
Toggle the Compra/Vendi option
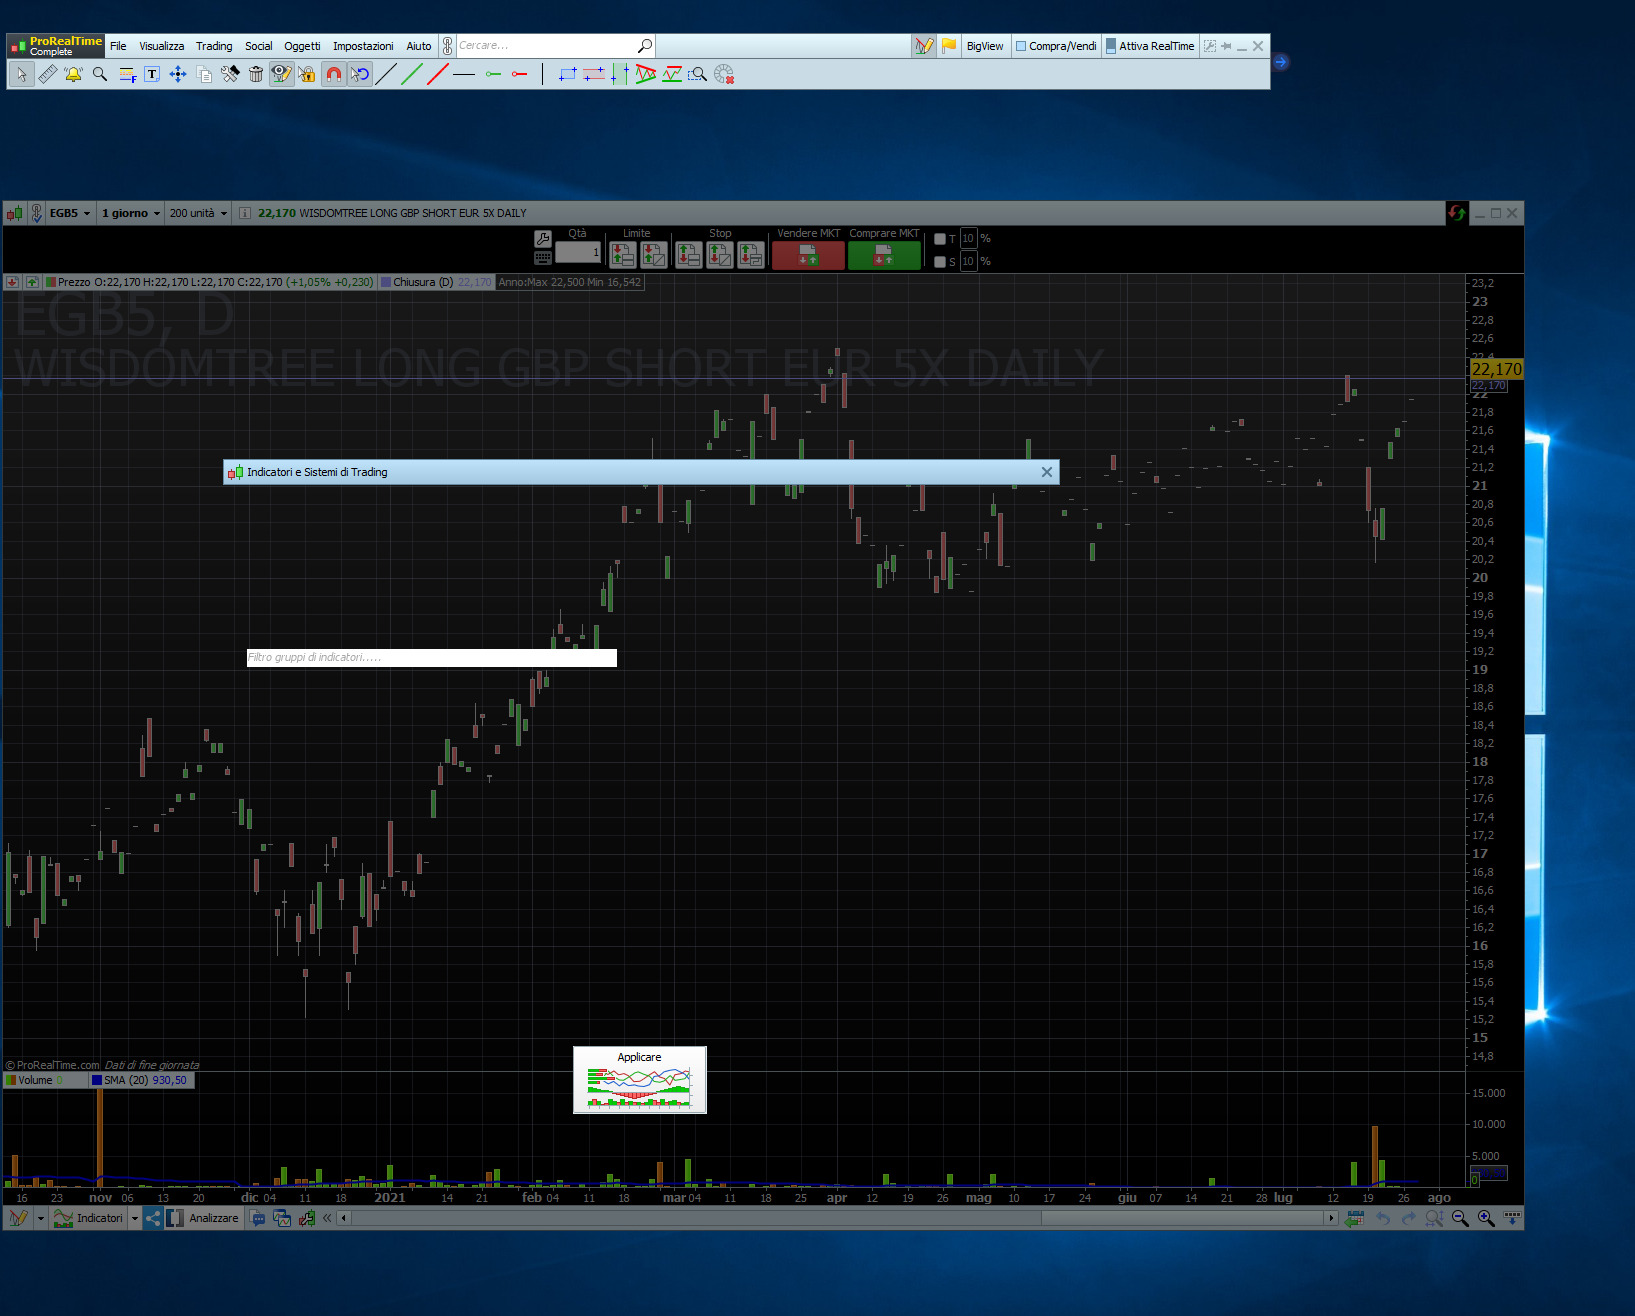click(1056, 46)
